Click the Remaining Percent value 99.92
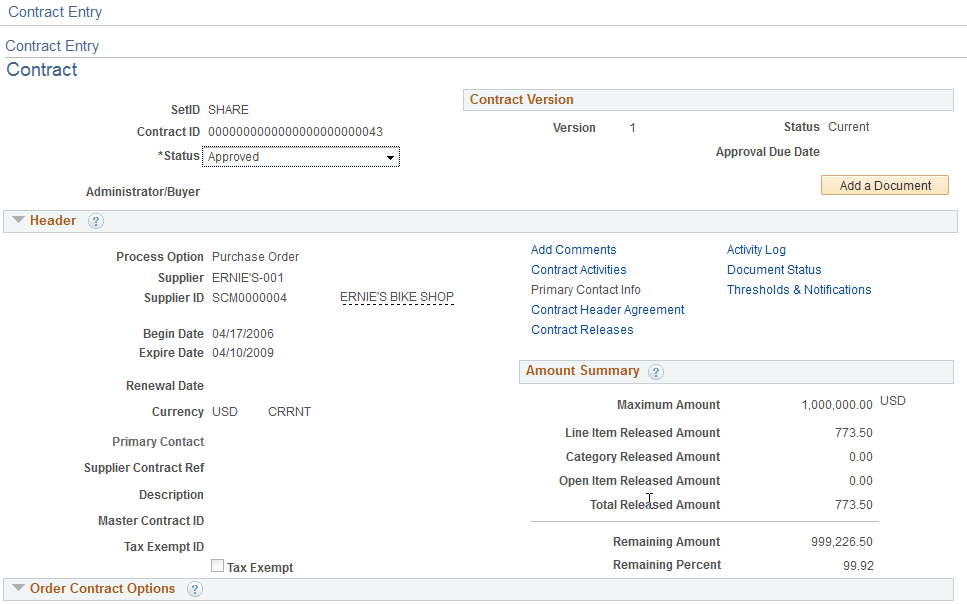This screenshot has width=967, height=604. click(x=858, y=566)
